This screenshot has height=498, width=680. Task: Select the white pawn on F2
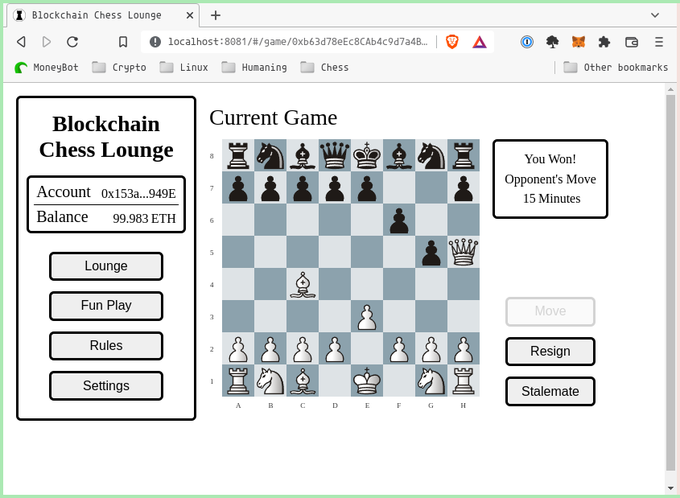point(399,349)
